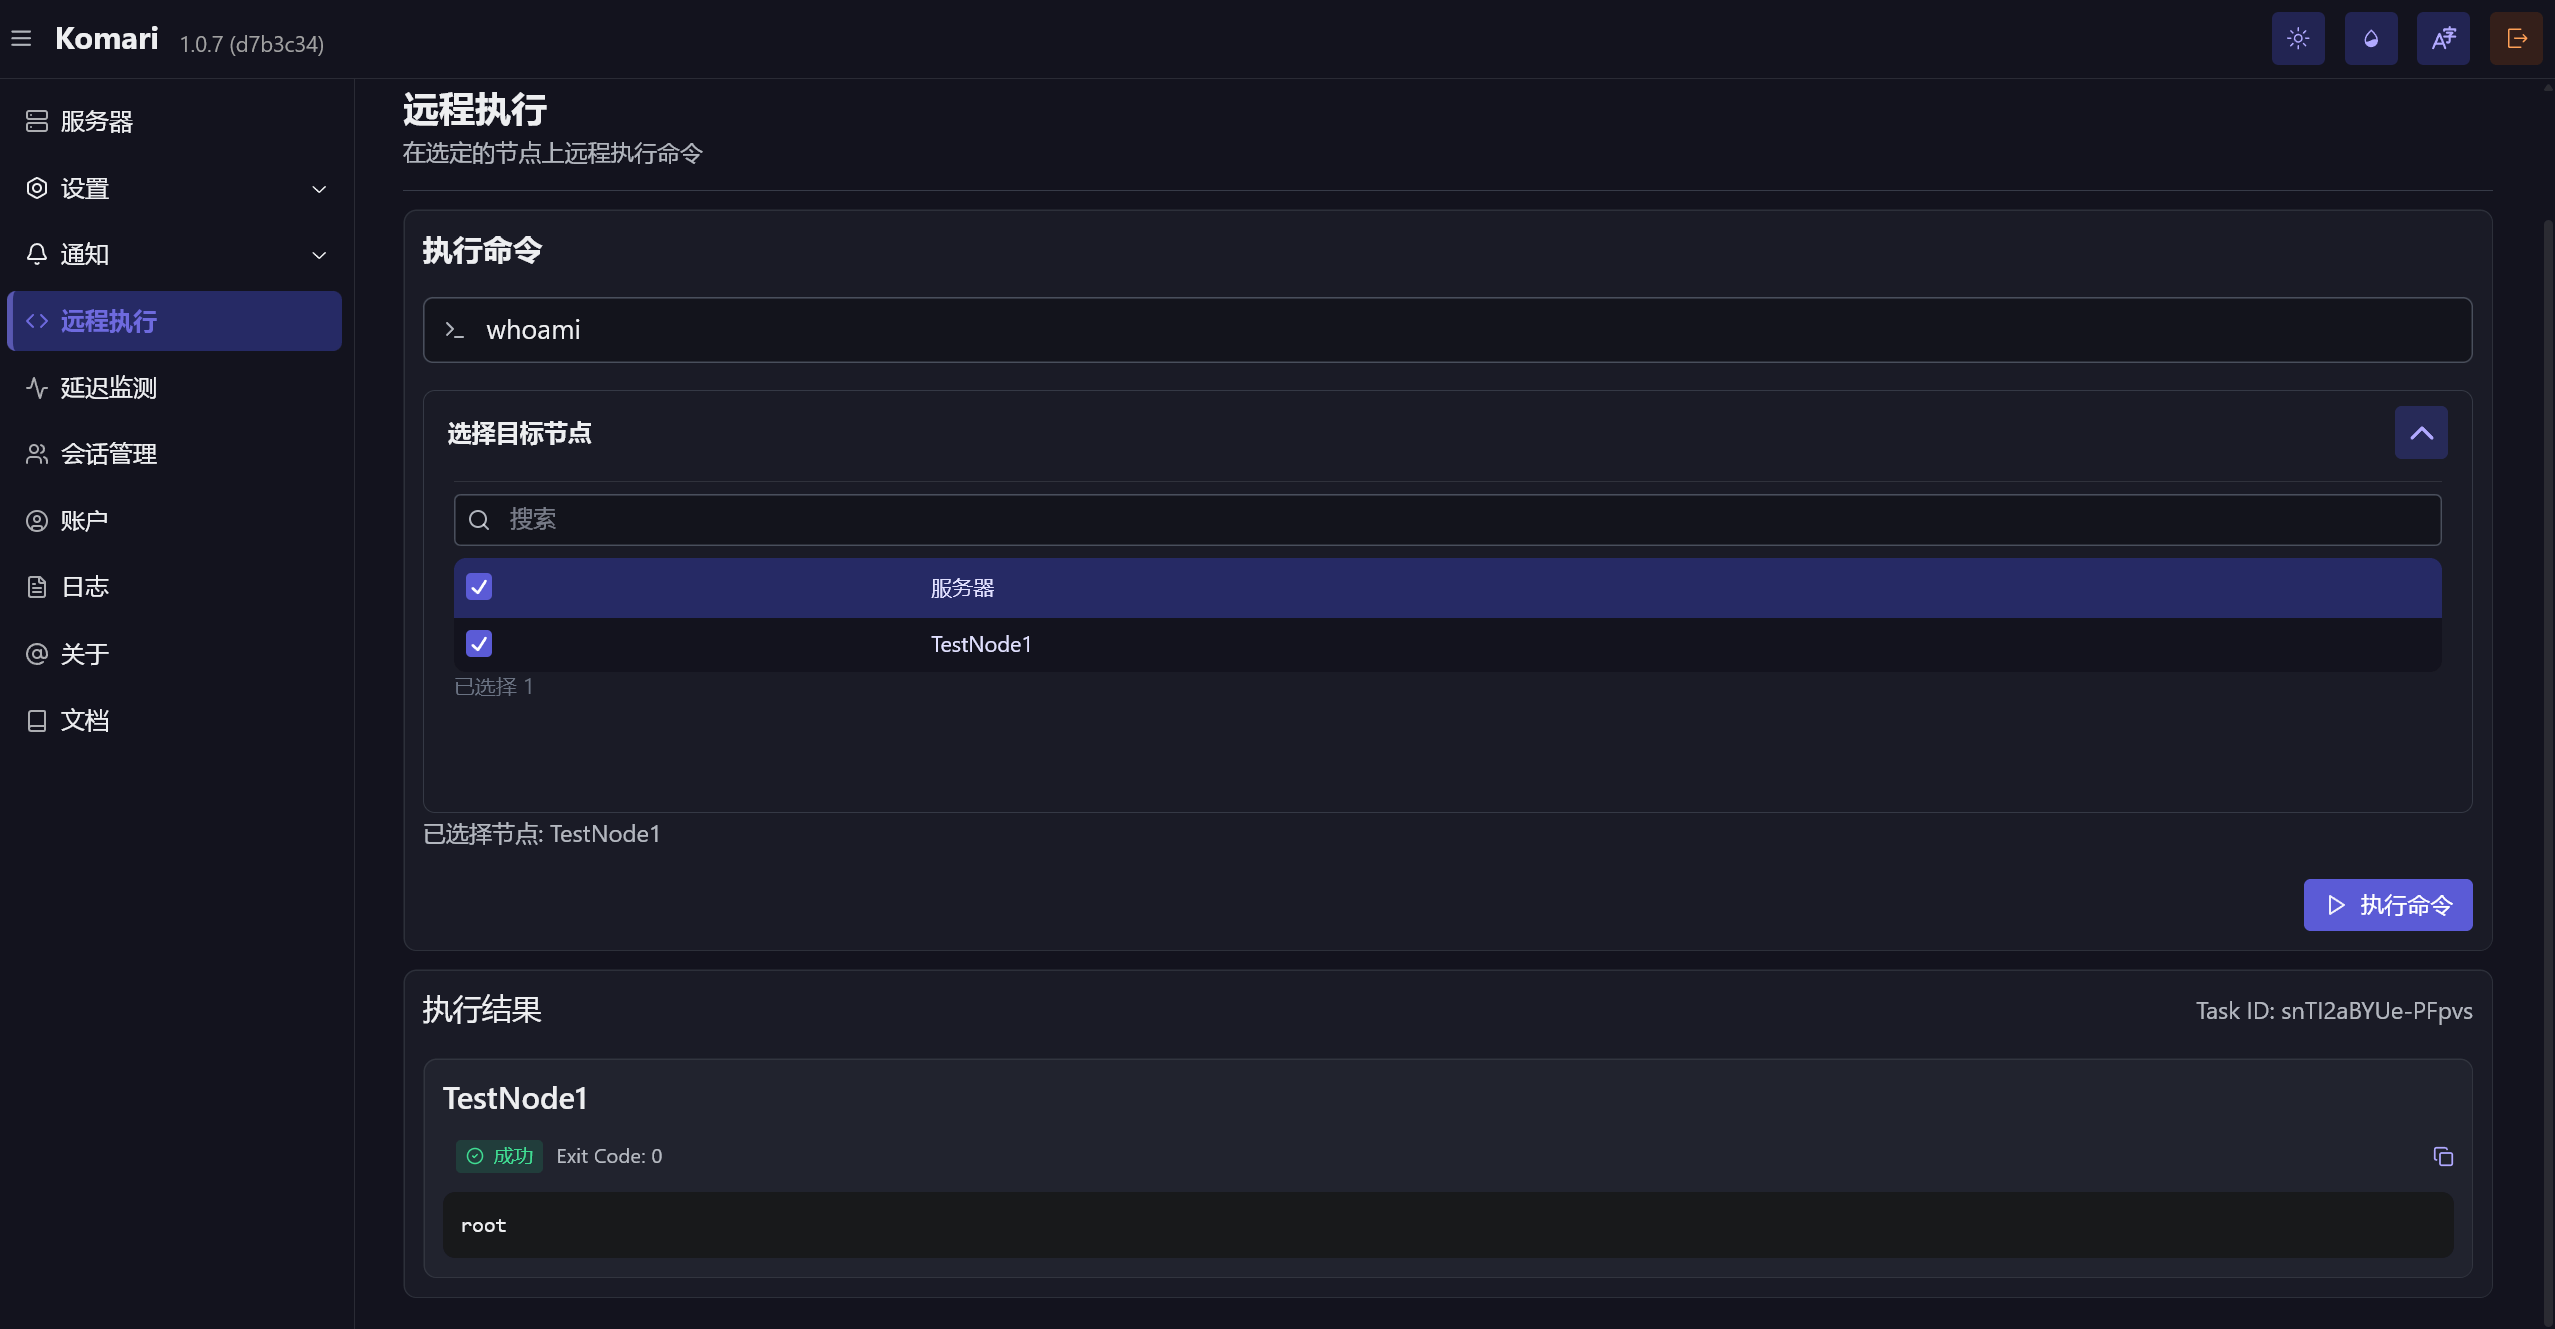Open 日志 logs from sidebar
The width and height of the screenshot is (2555, 1329).
click(x=85, y=587)
